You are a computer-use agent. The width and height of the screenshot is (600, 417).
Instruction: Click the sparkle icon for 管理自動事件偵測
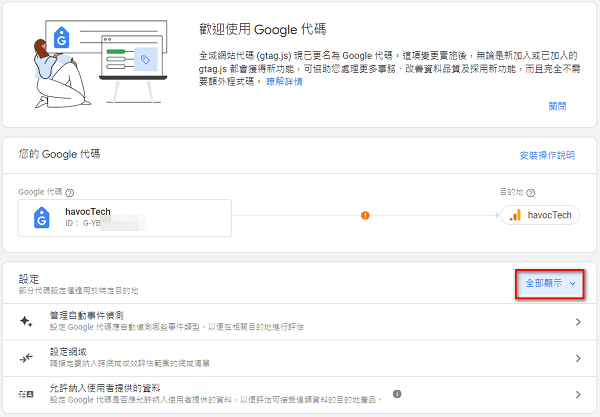tap(25, 321)
